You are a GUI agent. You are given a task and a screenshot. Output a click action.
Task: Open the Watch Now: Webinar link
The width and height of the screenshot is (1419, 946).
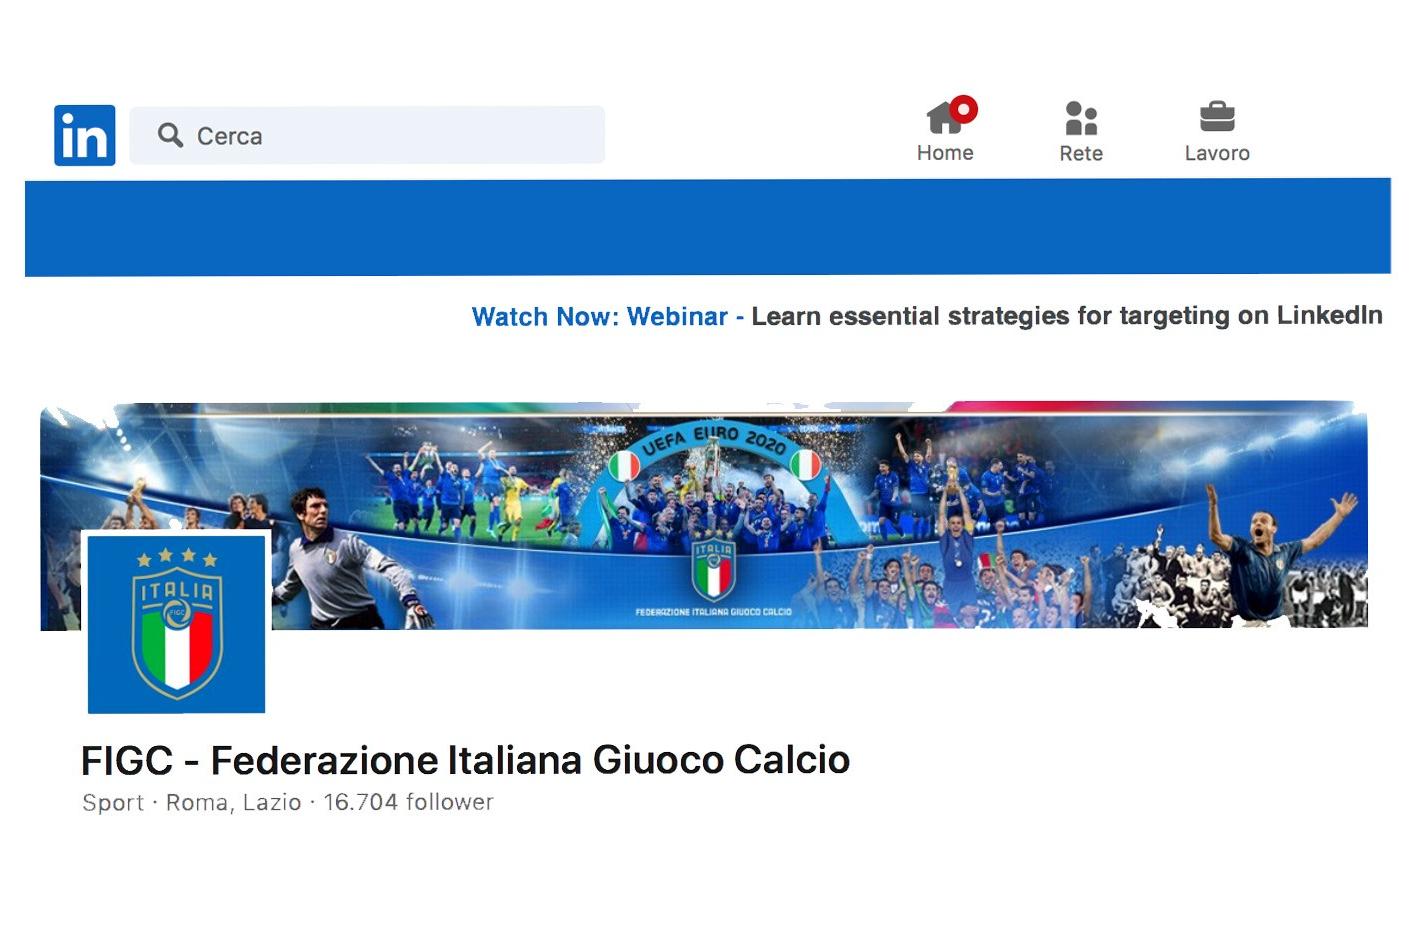click(599, 317)
